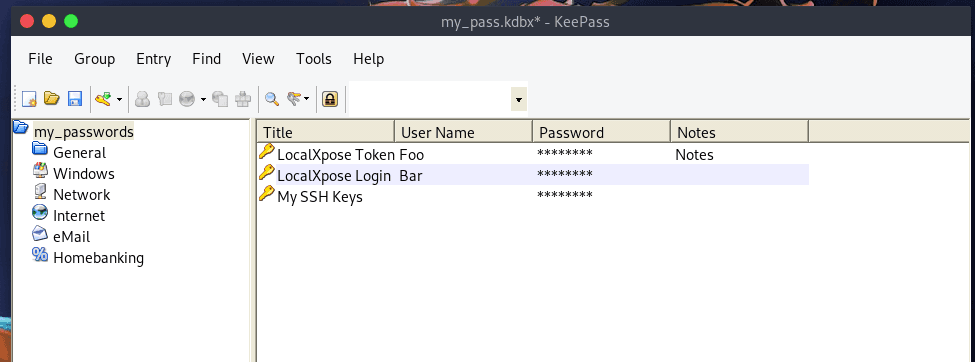
Task: Select the LocalXpose Token entry
Action: point(336,155)
